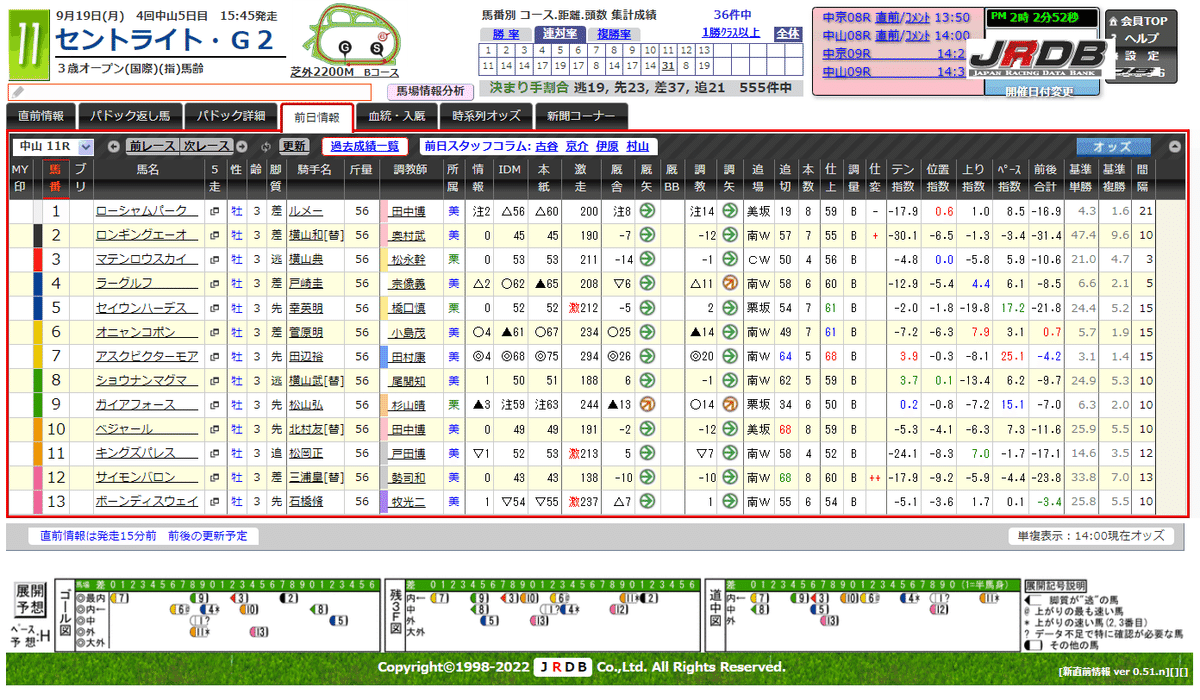This screenshot has height=700, width=1200.
Task: Click the circular refresh icon beside 更新
Action: coord(264,146)
